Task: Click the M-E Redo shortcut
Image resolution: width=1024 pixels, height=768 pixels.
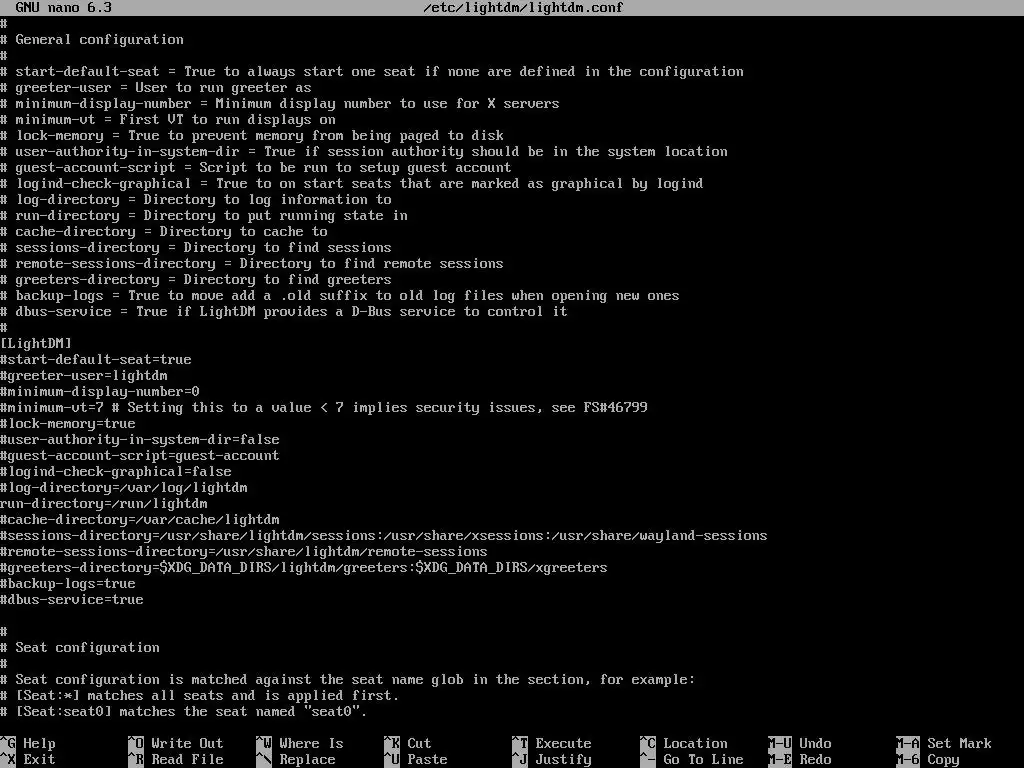Action: 800,760
